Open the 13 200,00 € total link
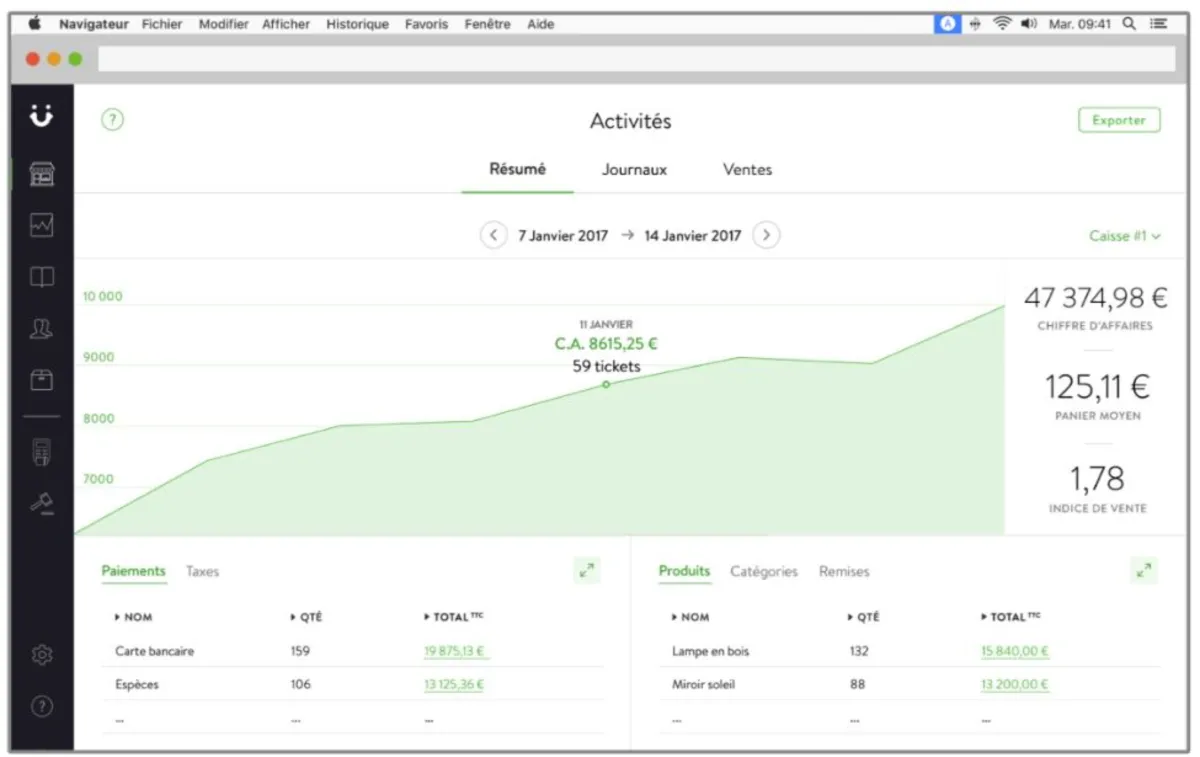The height and width of the screenshot is (757, 1200). [x=1015, y=685]
